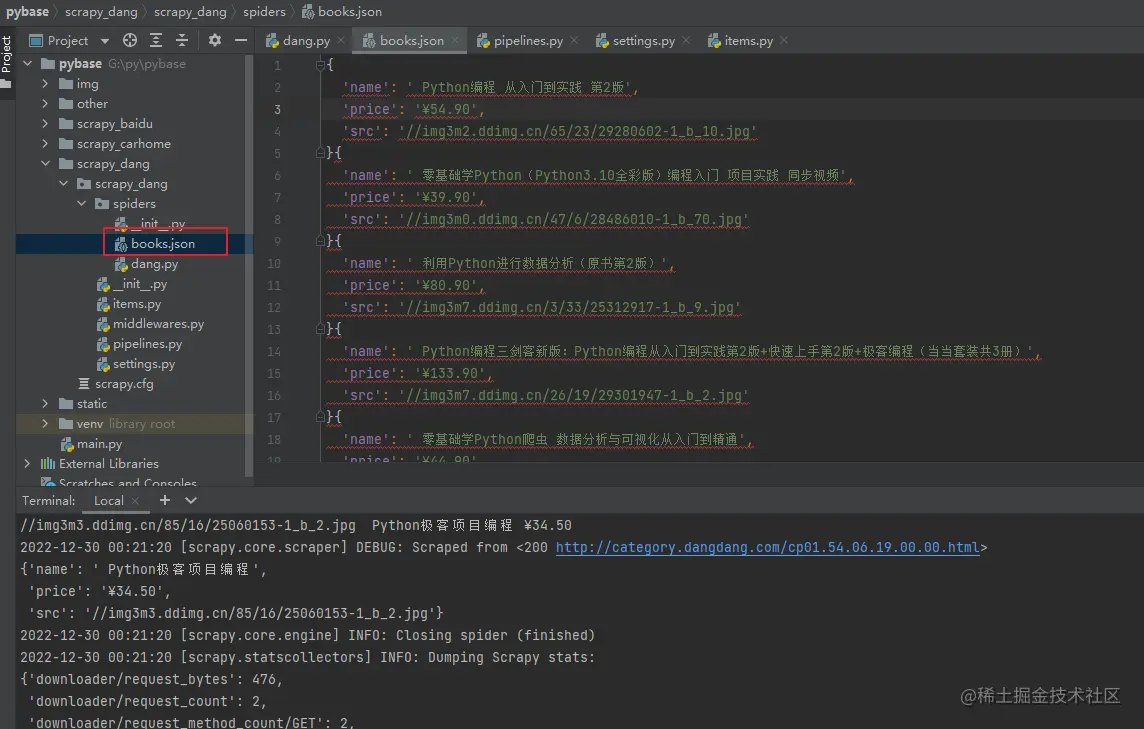Viewport: 1144px width, 729px height.
Task: Switch to the items.py editor tab
Action: pyautogui.click(x=741, y=41)
